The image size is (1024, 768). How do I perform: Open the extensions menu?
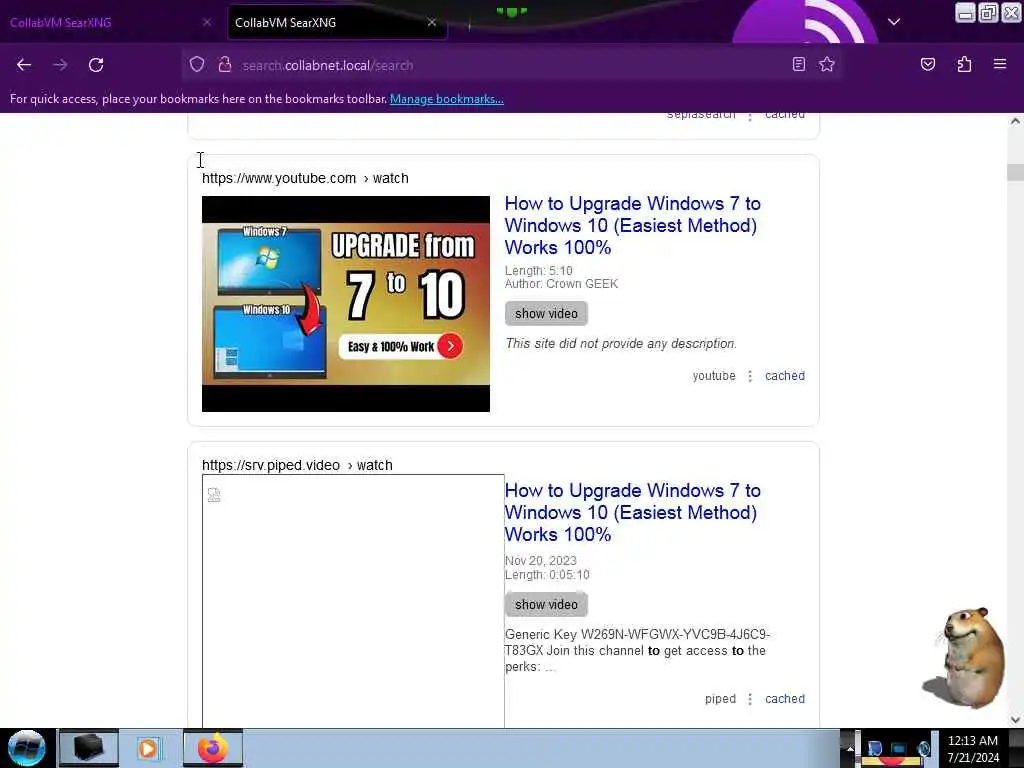pos(964,64)
